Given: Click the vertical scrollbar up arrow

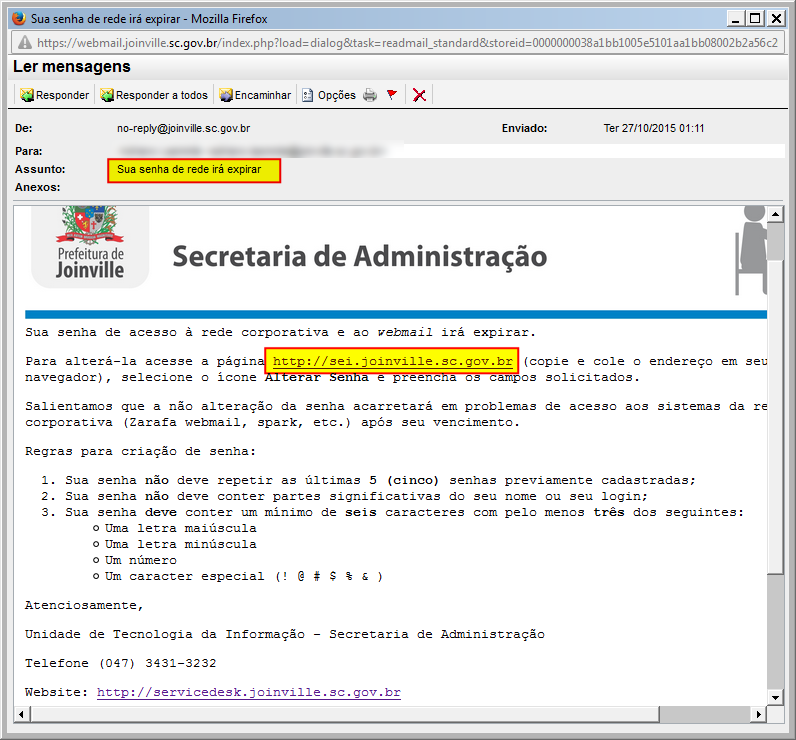Looking at the screenshot, I should pos(776,214).
